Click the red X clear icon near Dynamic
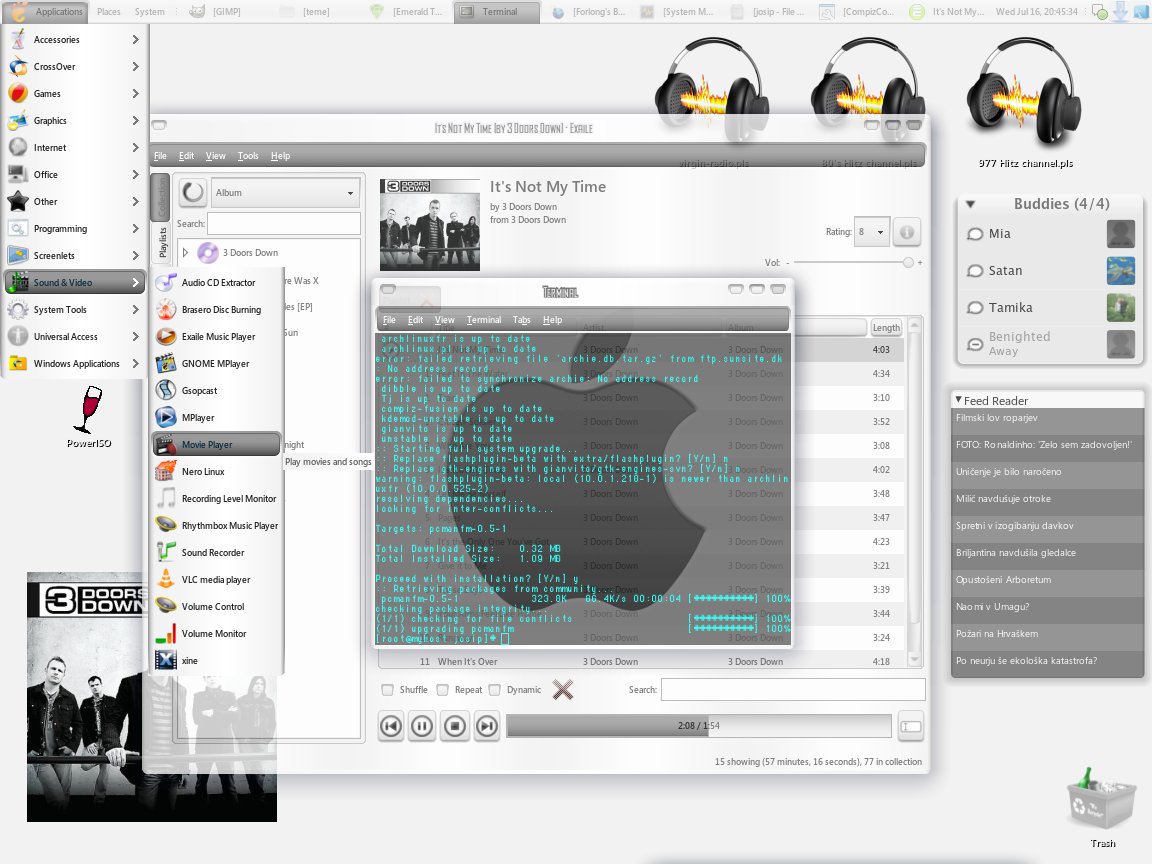The height and width of the screenshot is (864, 1152). pos(563,690)
